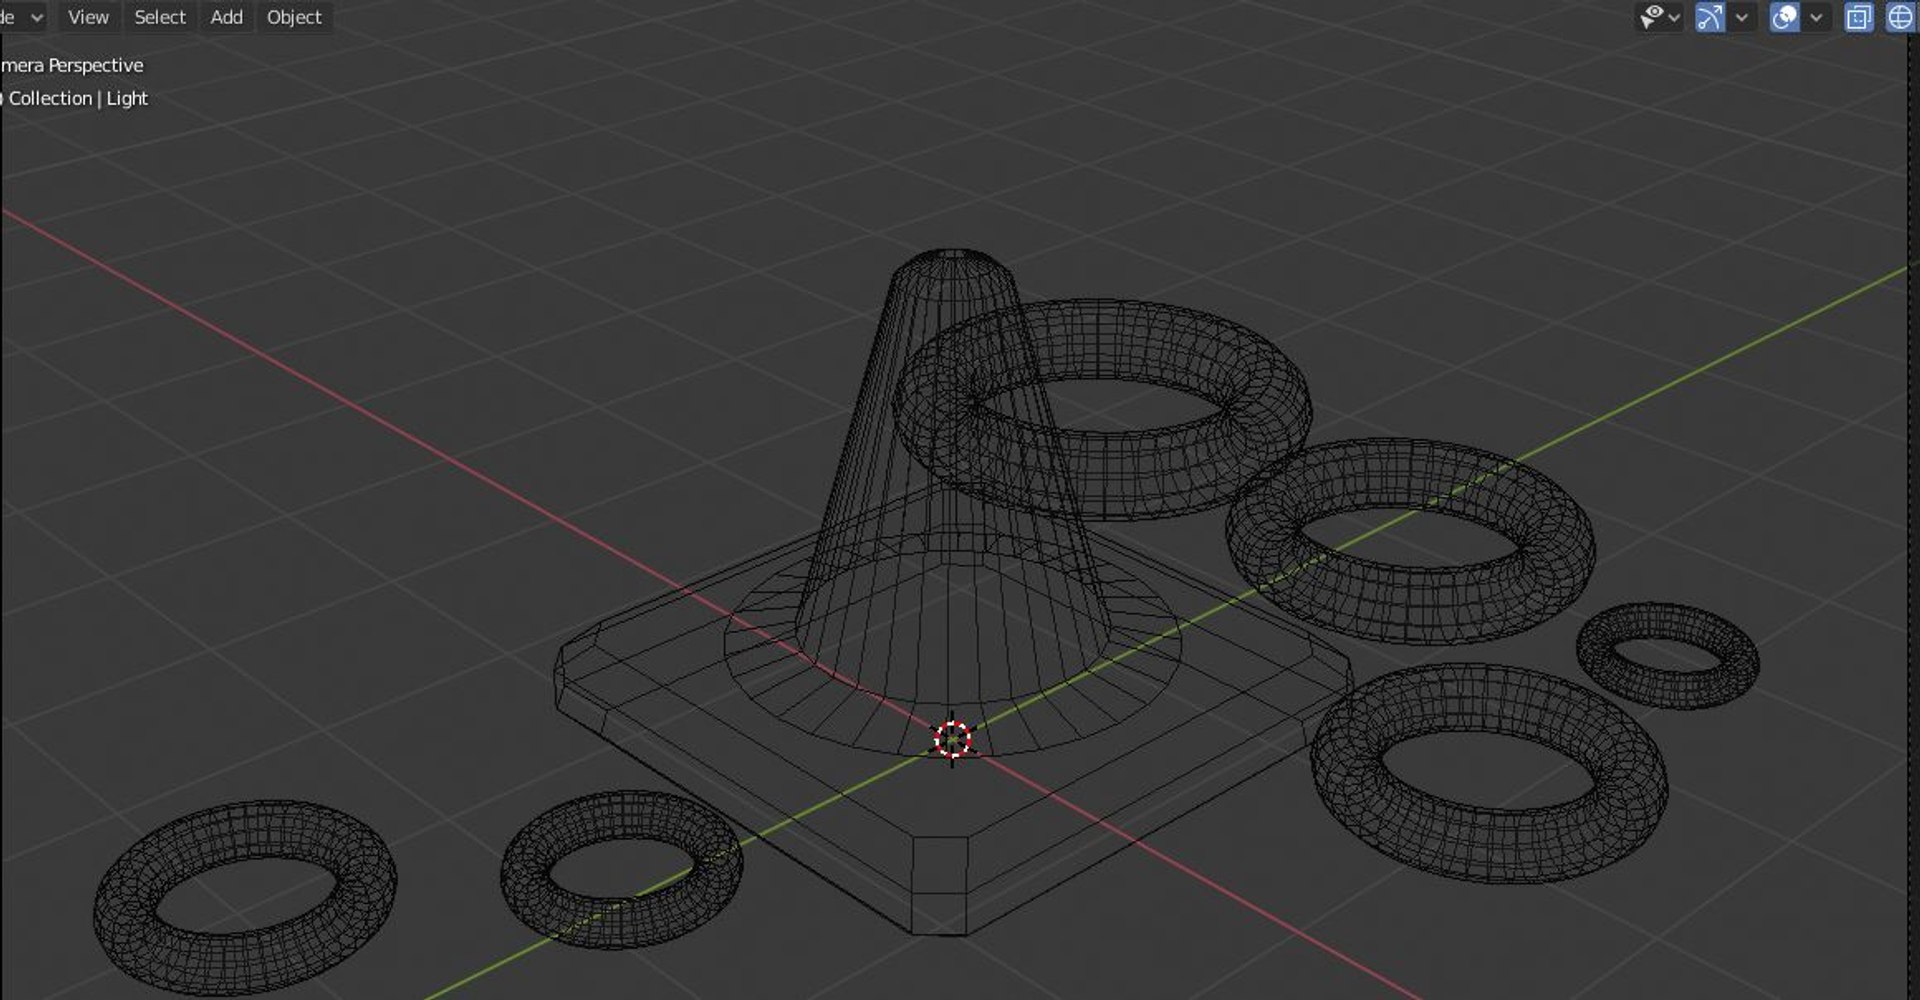Click the 'Perspective' view label text

click(96, 65)
